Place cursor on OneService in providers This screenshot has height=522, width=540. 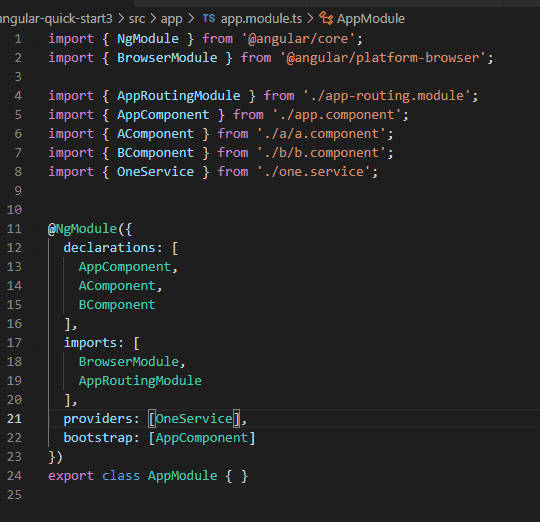click(194, 419)
